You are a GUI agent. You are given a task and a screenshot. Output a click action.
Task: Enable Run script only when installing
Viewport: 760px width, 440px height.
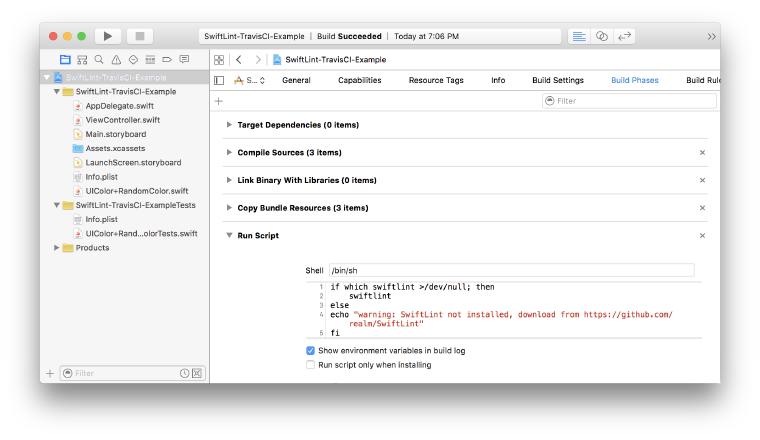(x=310, y=365)
